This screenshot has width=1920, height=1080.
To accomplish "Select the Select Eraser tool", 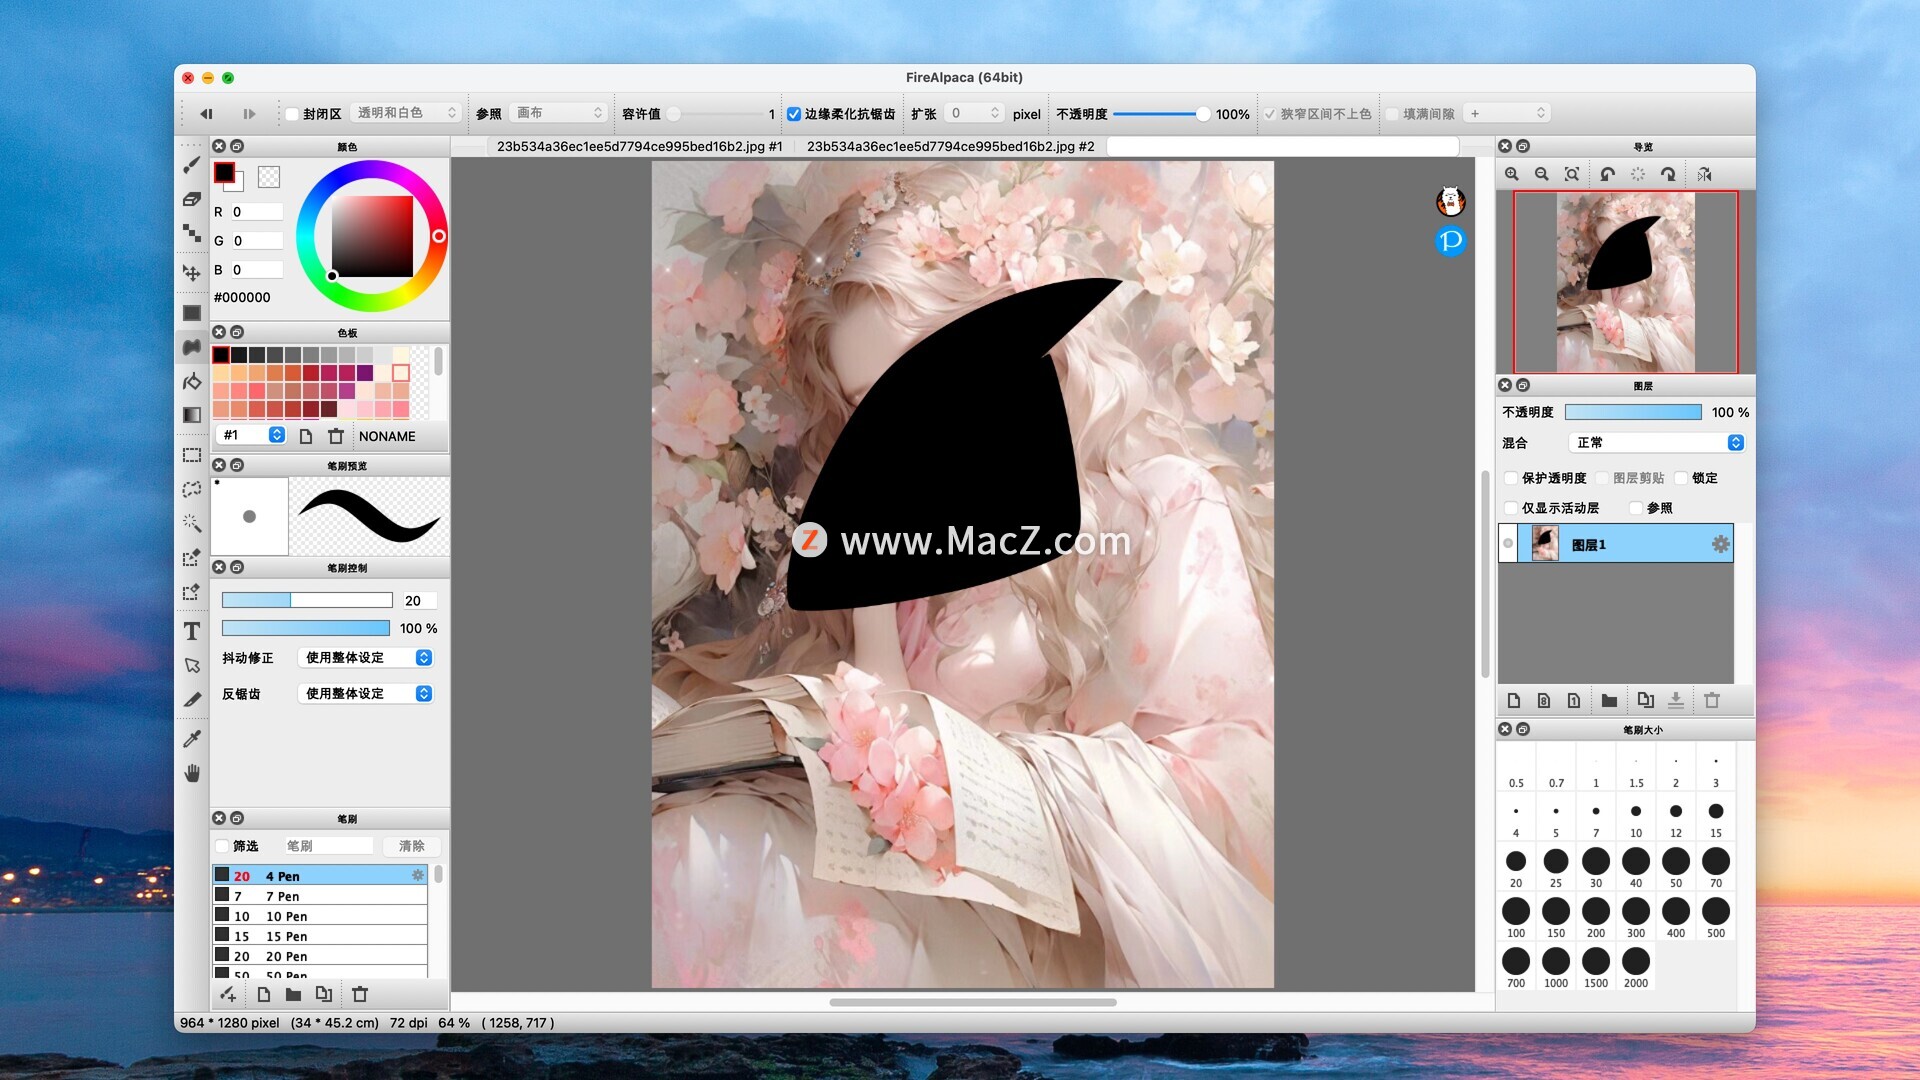I will coord(192,592).
